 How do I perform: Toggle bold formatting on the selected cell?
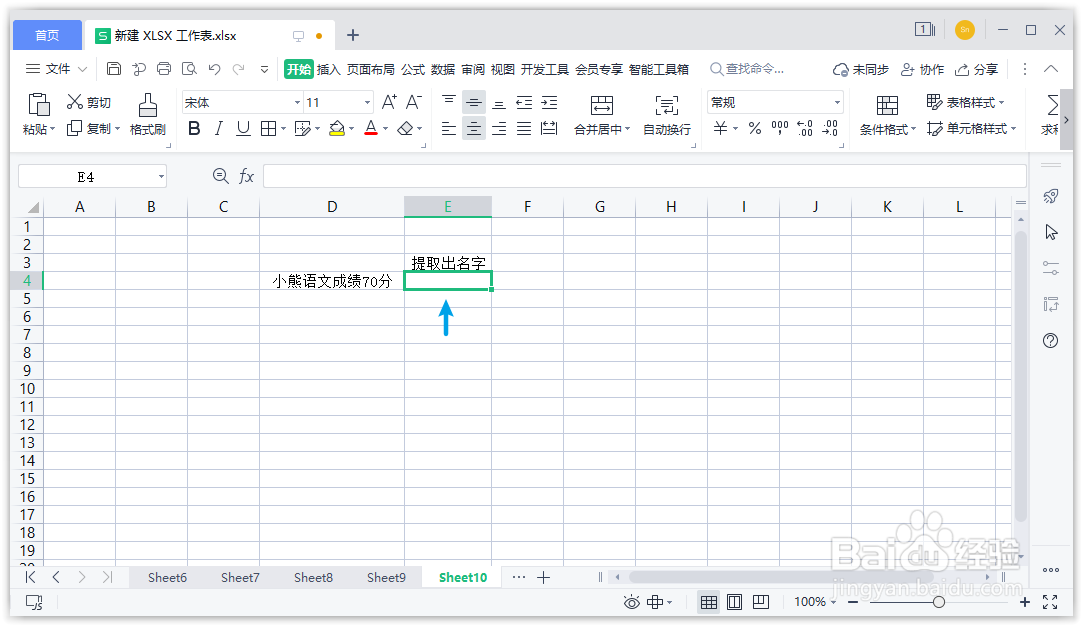tap(192, 128)
